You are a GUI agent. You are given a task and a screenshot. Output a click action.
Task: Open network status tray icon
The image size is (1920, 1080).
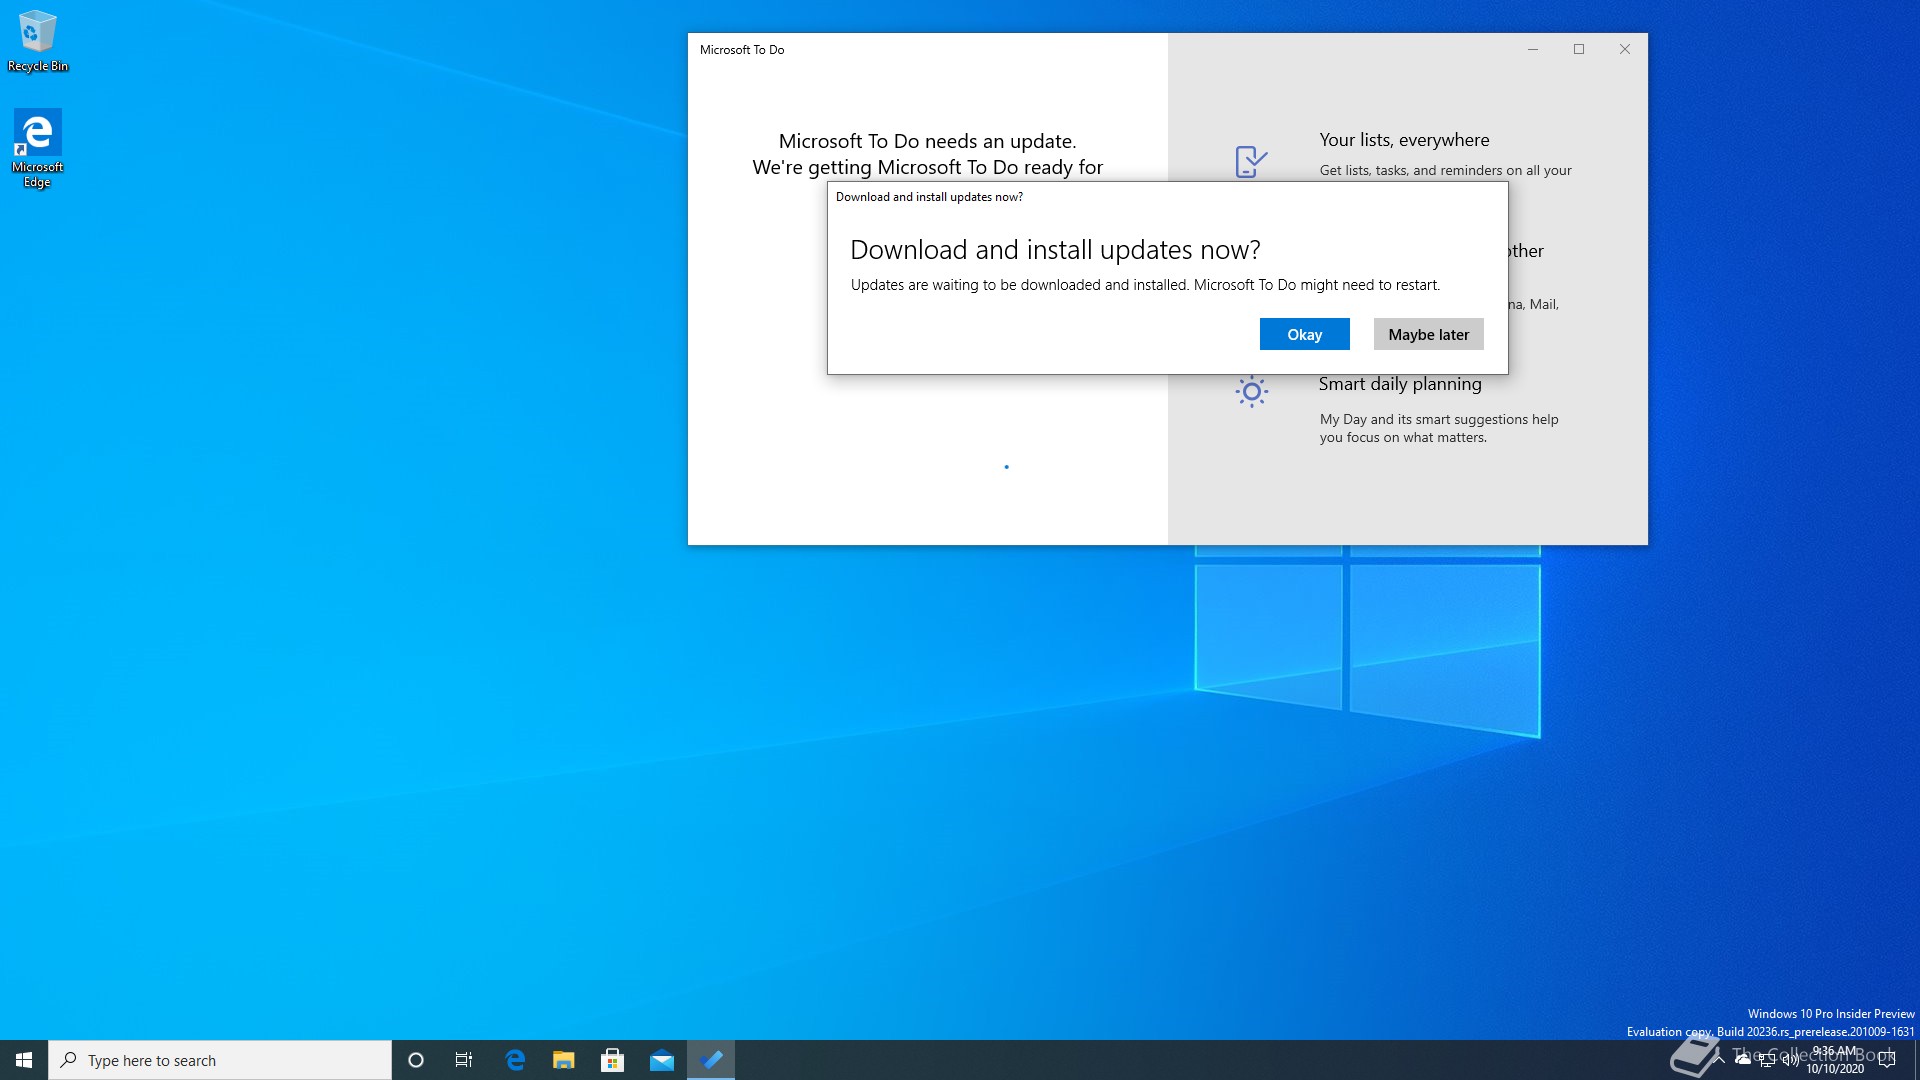[1767, 1060]
